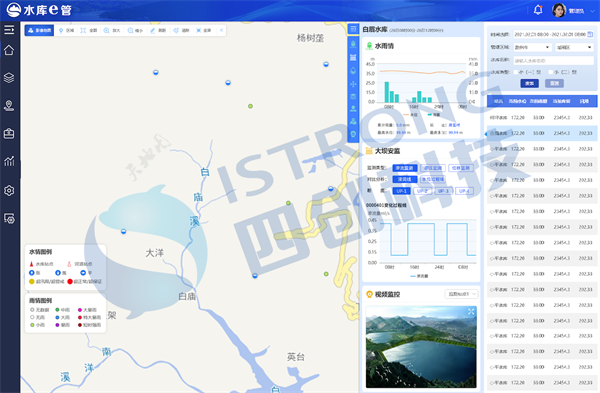Click the dark blue search button
The width and height of the screenshot is (600, 393).
pos(530,83)
